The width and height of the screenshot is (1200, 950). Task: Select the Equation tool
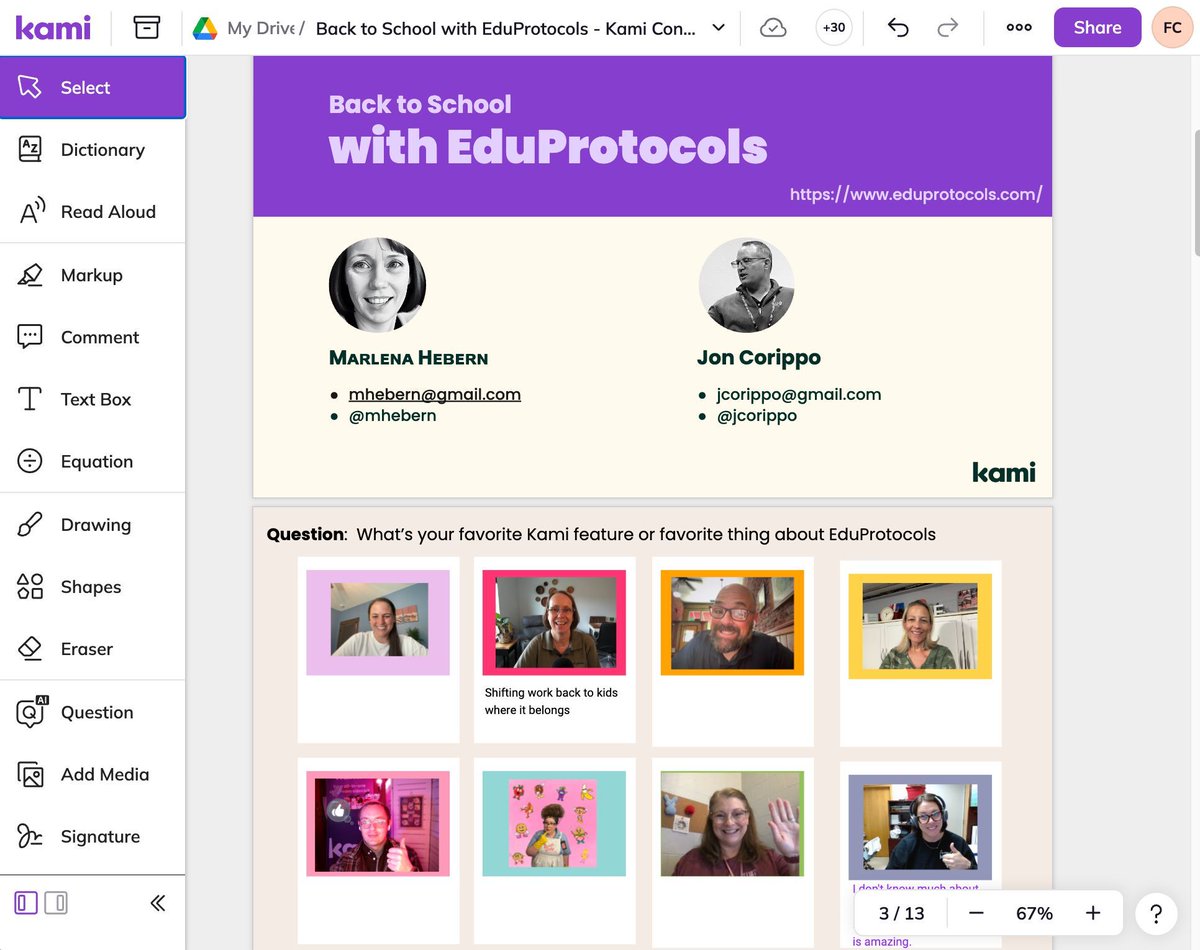[x=92, y=461]
